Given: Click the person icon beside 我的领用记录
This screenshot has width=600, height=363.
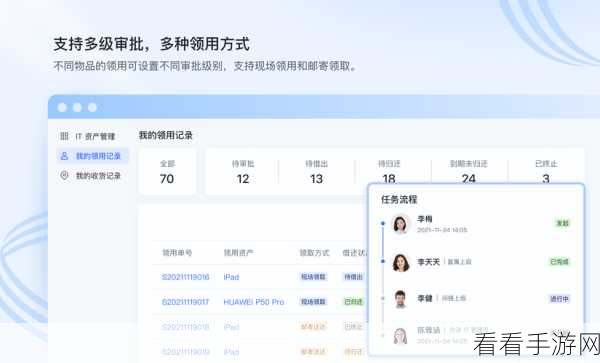Looking at the screenshot, I should pos(64,156).
